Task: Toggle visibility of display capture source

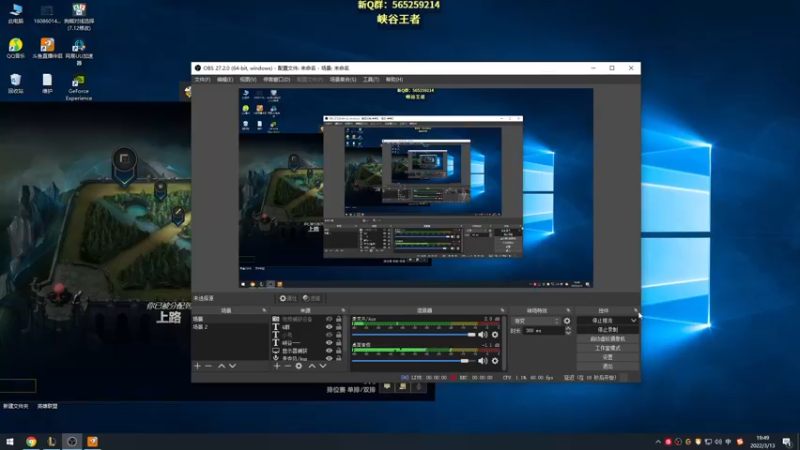Action: coord(329,351)
